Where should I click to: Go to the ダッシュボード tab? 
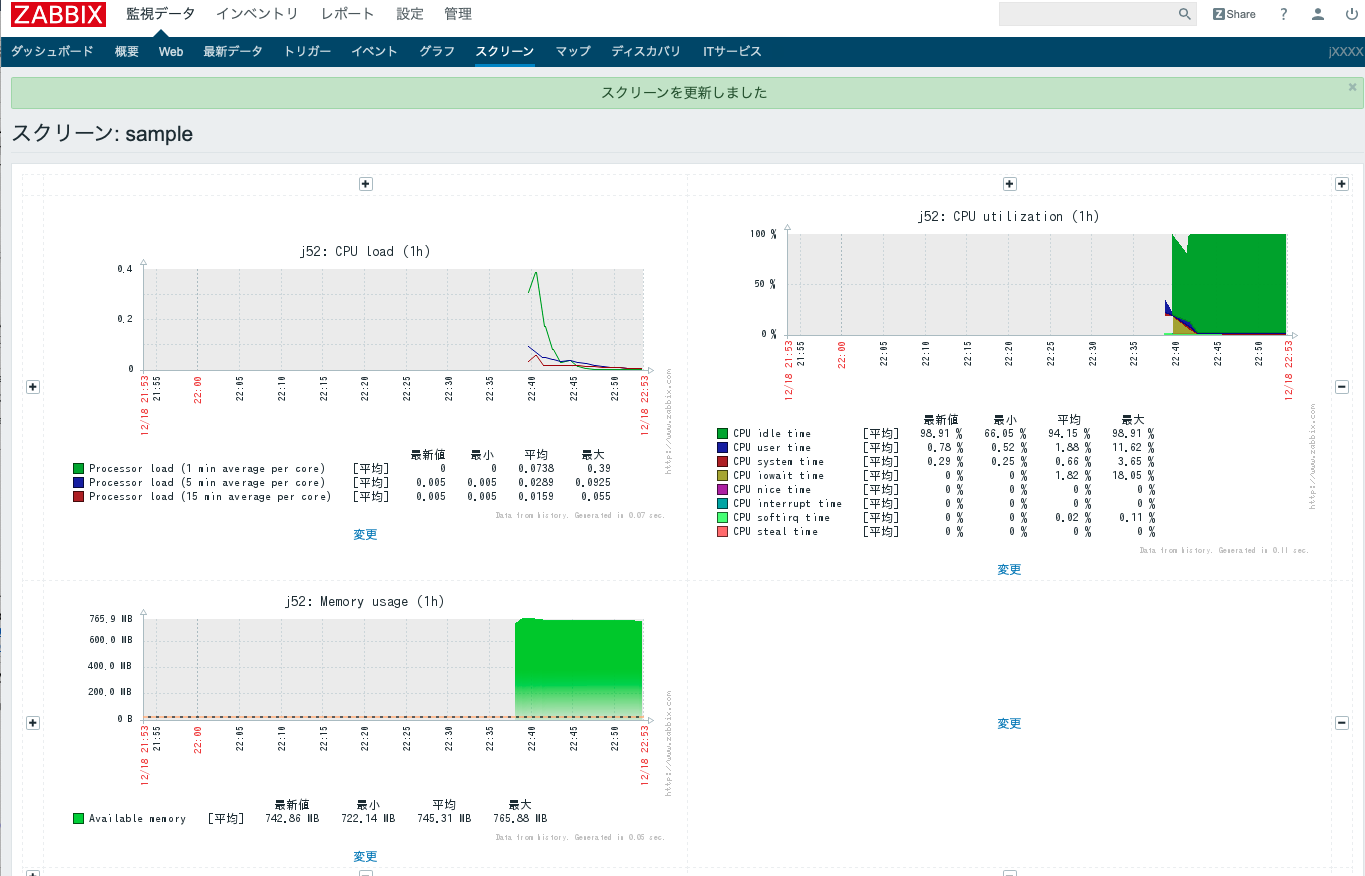52,51
